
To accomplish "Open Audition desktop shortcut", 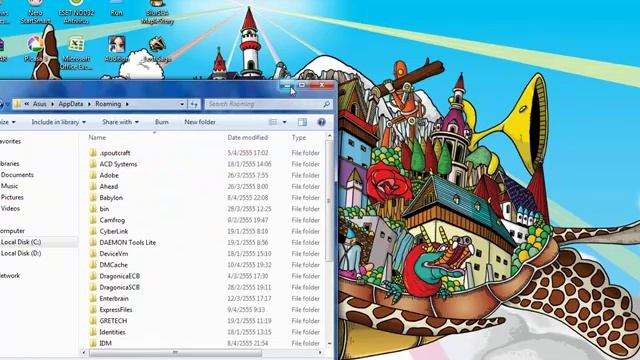I will point(116,49).
